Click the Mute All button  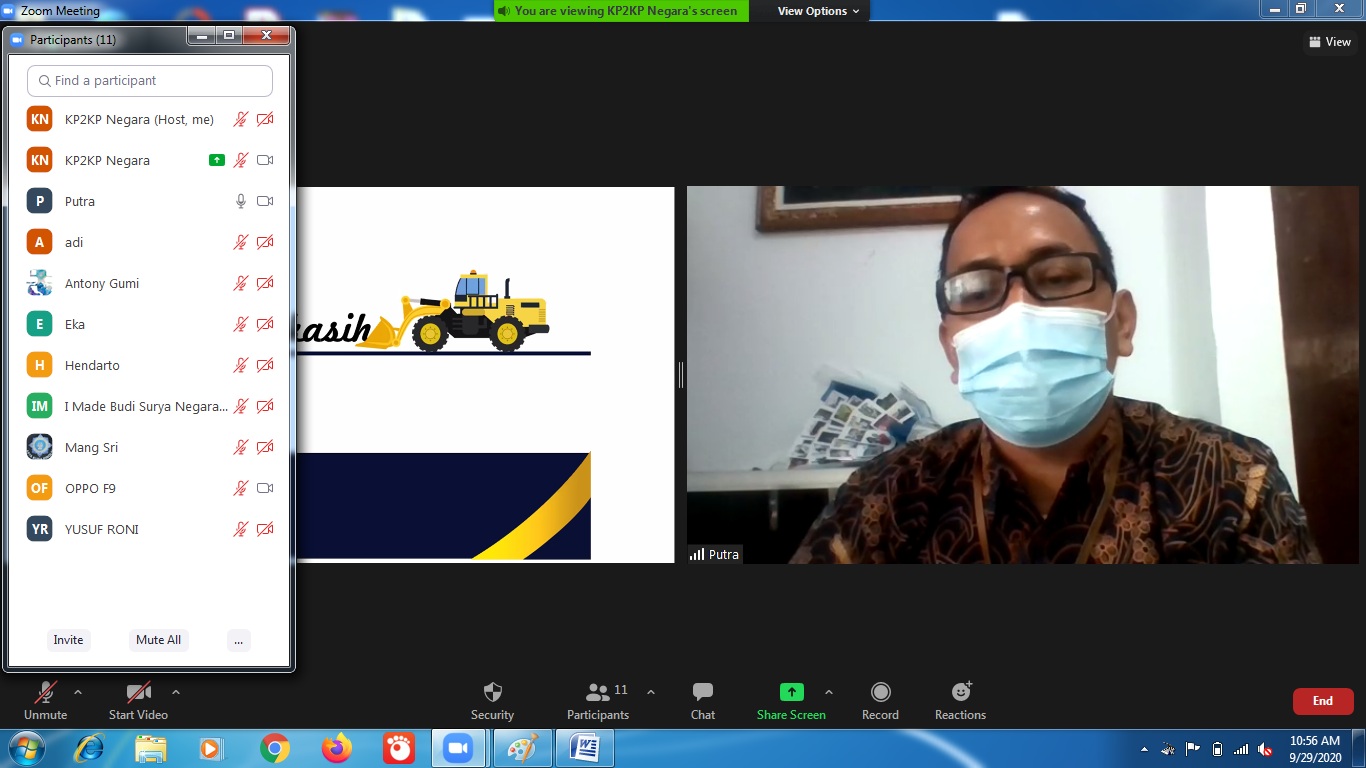click(158, 640)
